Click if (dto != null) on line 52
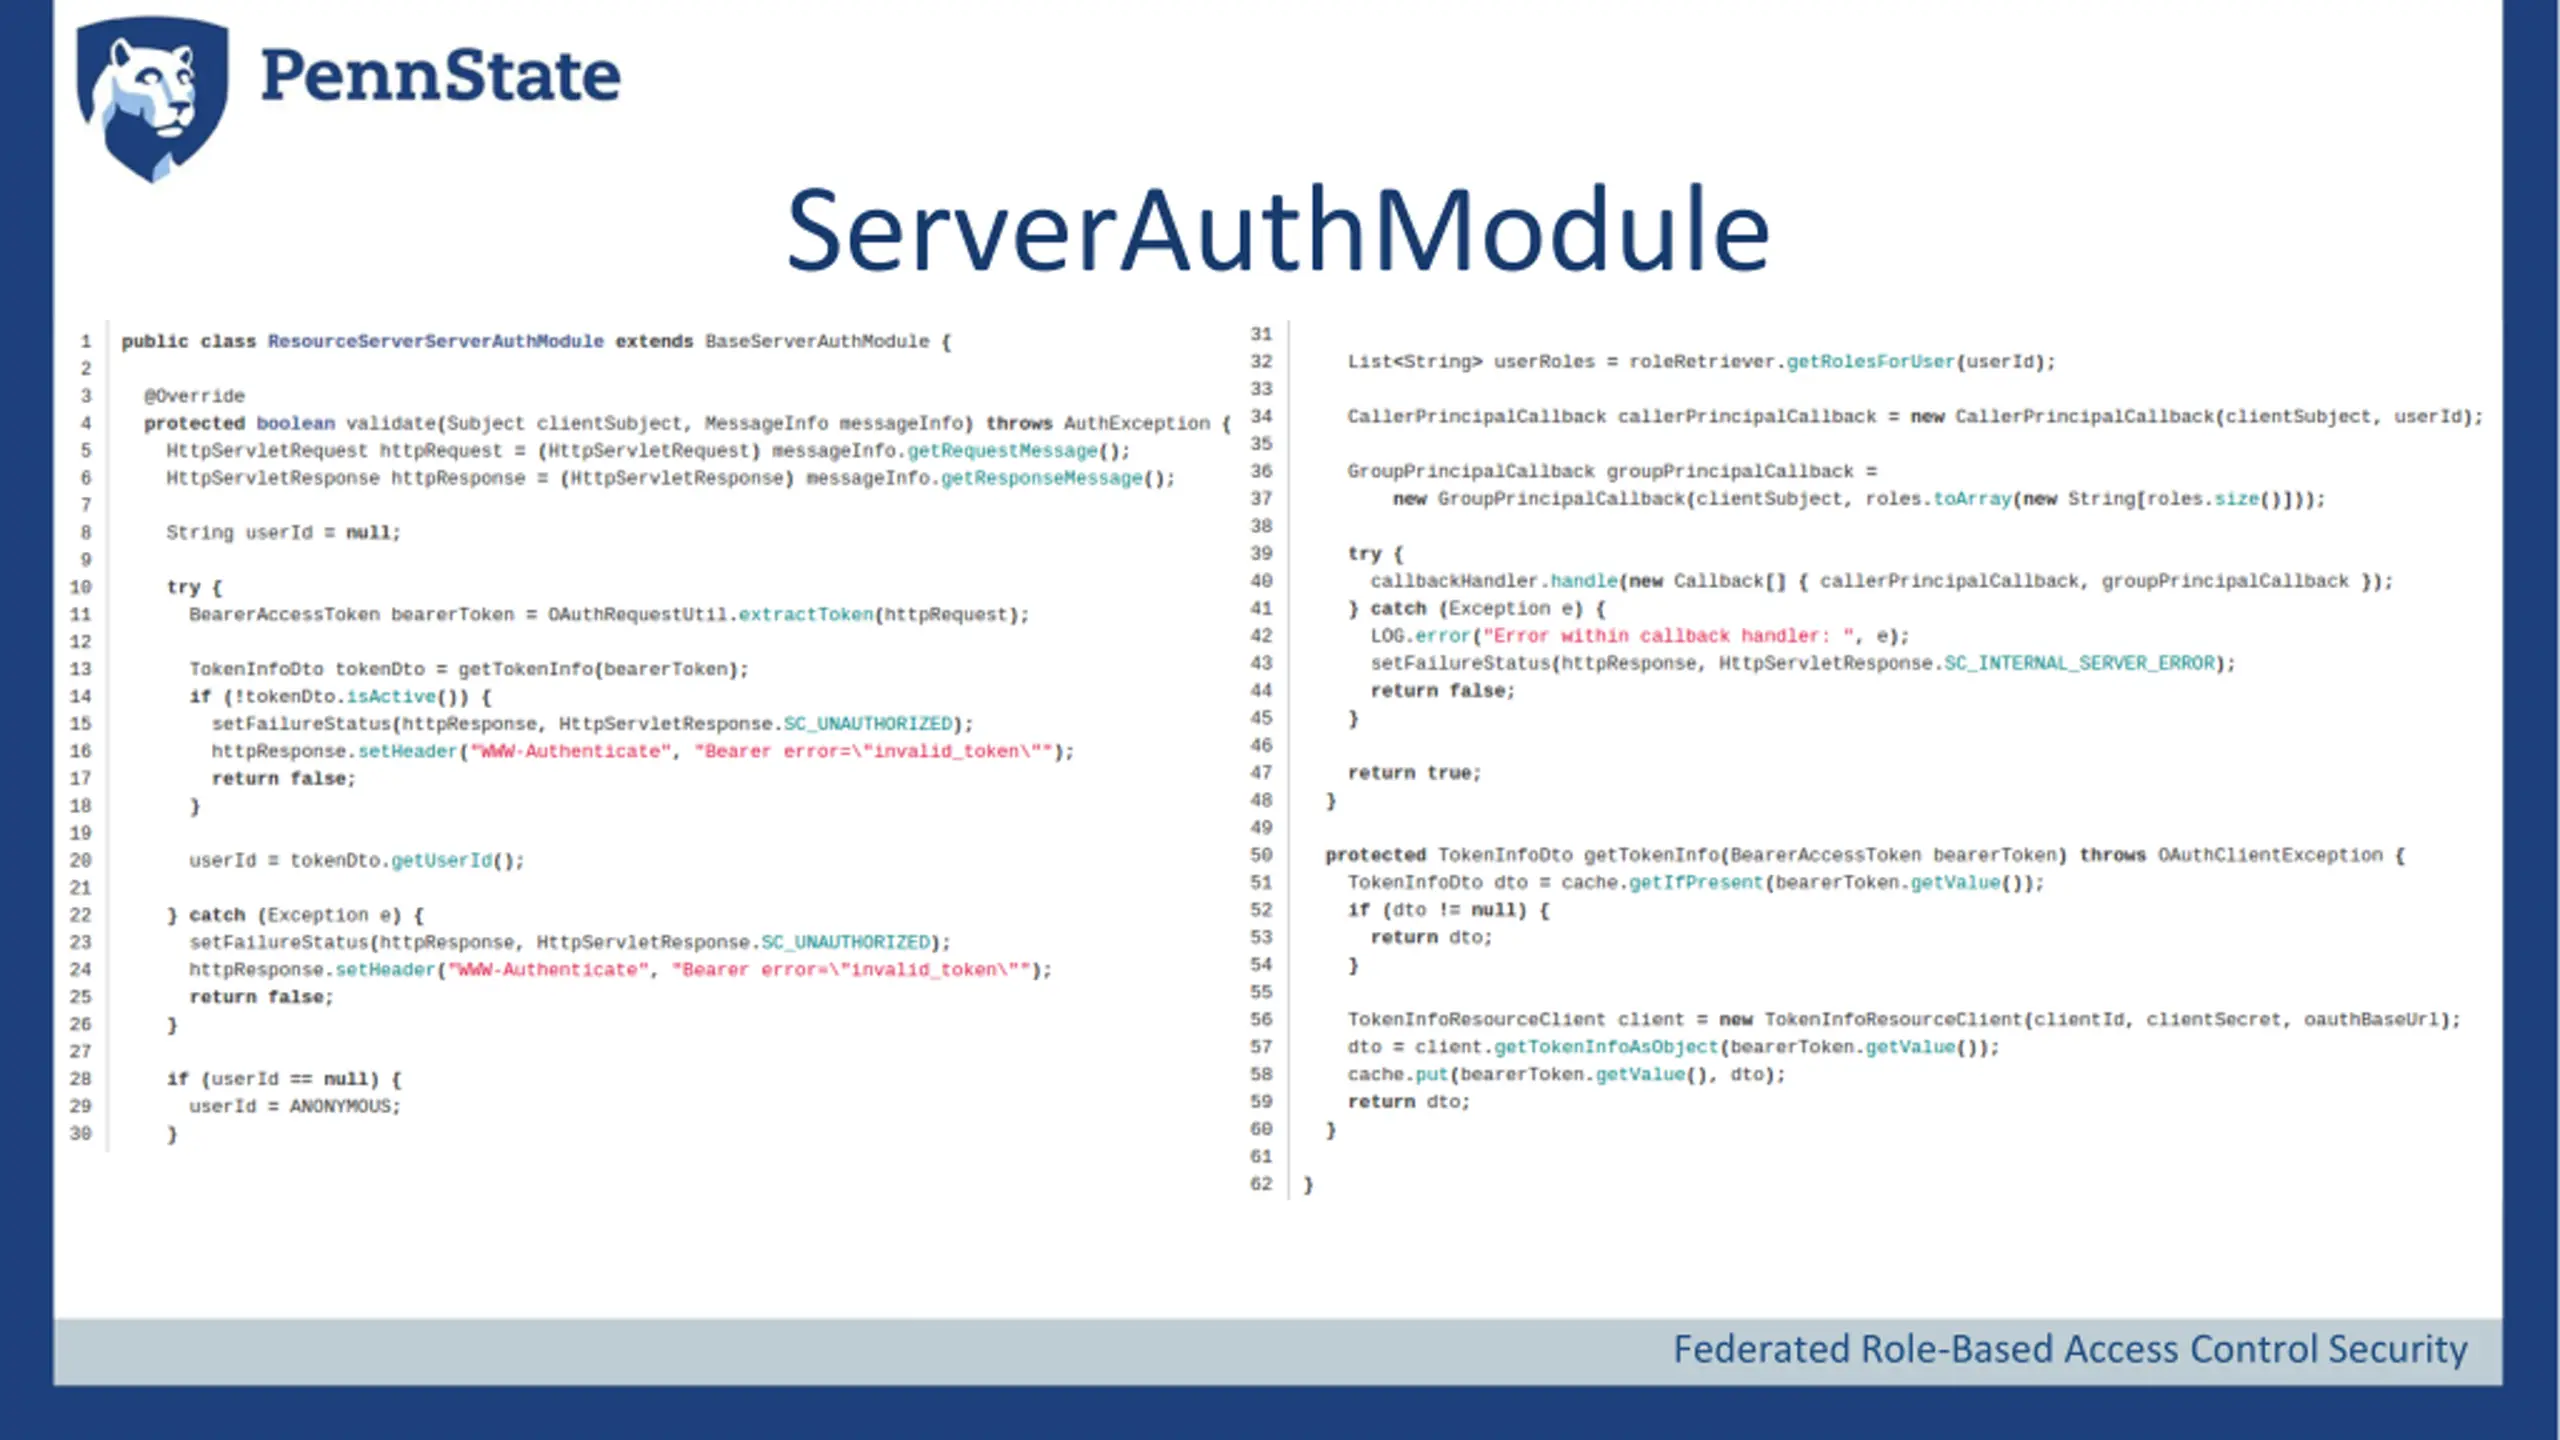The height and width of the screenshot is (1440, 2560). point(1448,910)
